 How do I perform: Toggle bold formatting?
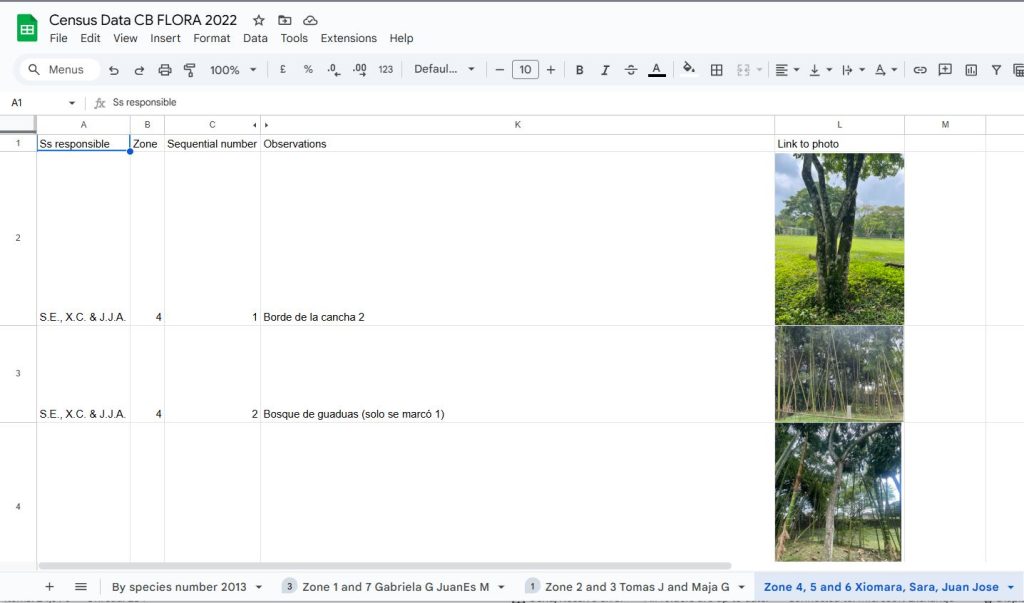(579, 70)
